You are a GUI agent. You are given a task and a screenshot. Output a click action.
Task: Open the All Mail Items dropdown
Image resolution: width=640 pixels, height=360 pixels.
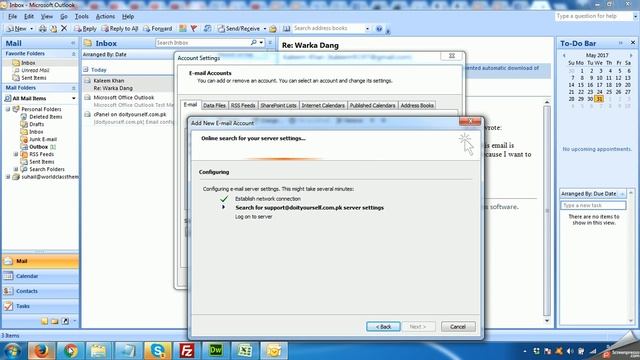[x=73, y=98]
